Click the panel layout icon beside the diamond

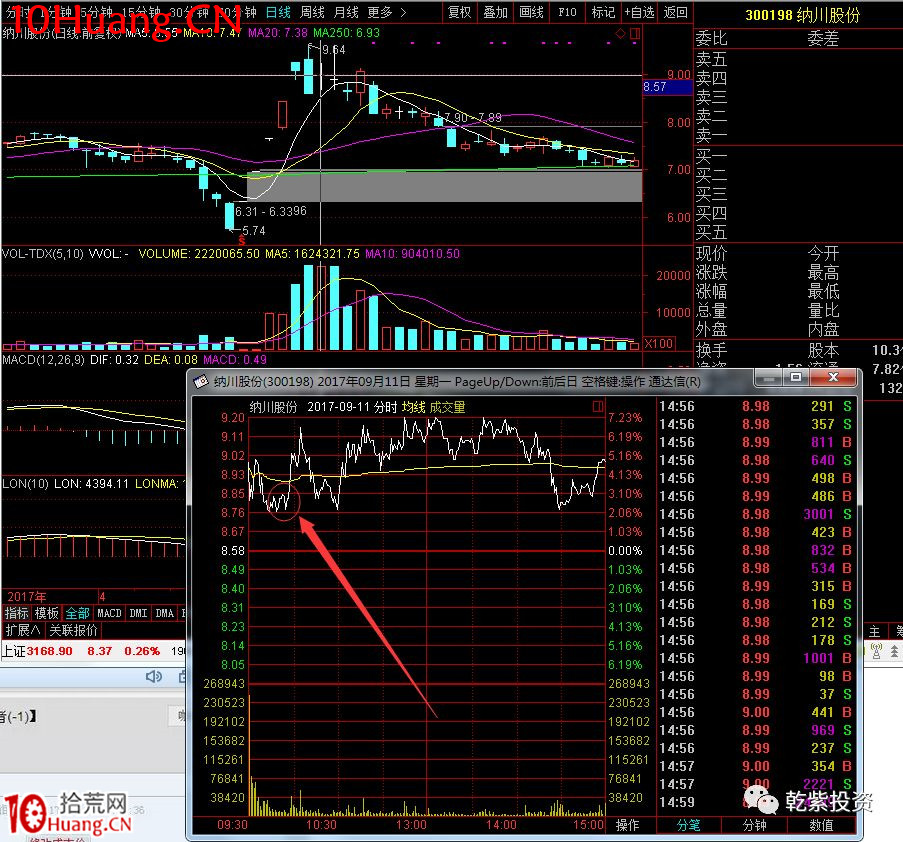[x=635, y=33]
